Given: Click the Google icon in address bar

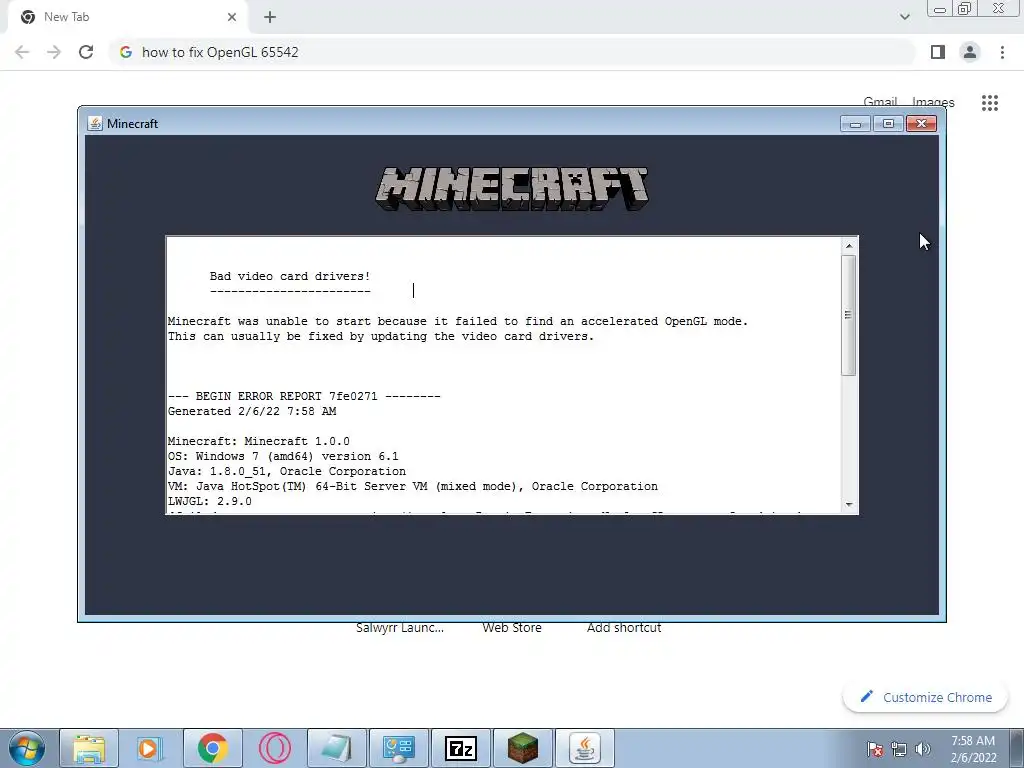Looking at the screenshot, I should click(126, 52).
